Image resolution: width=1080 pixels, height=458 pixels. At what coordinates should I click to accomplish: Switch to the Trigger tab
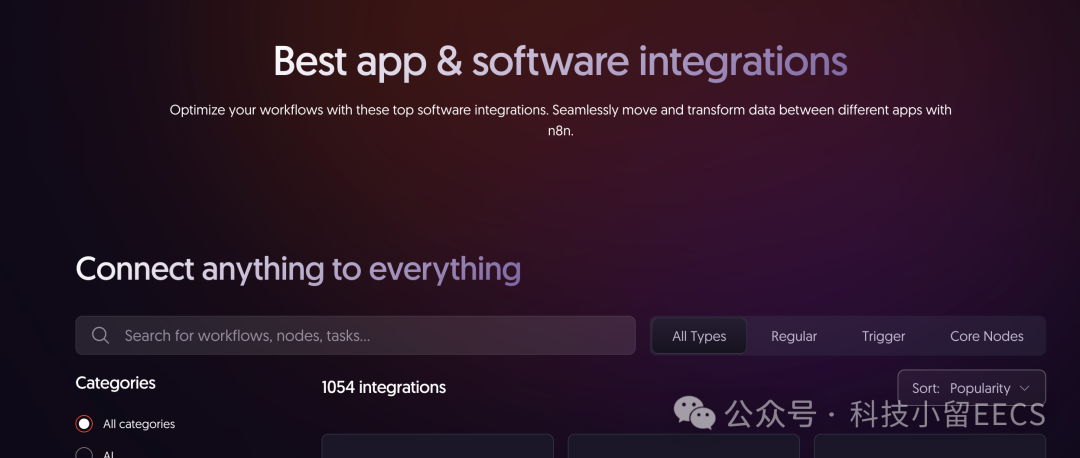[883, 336]
